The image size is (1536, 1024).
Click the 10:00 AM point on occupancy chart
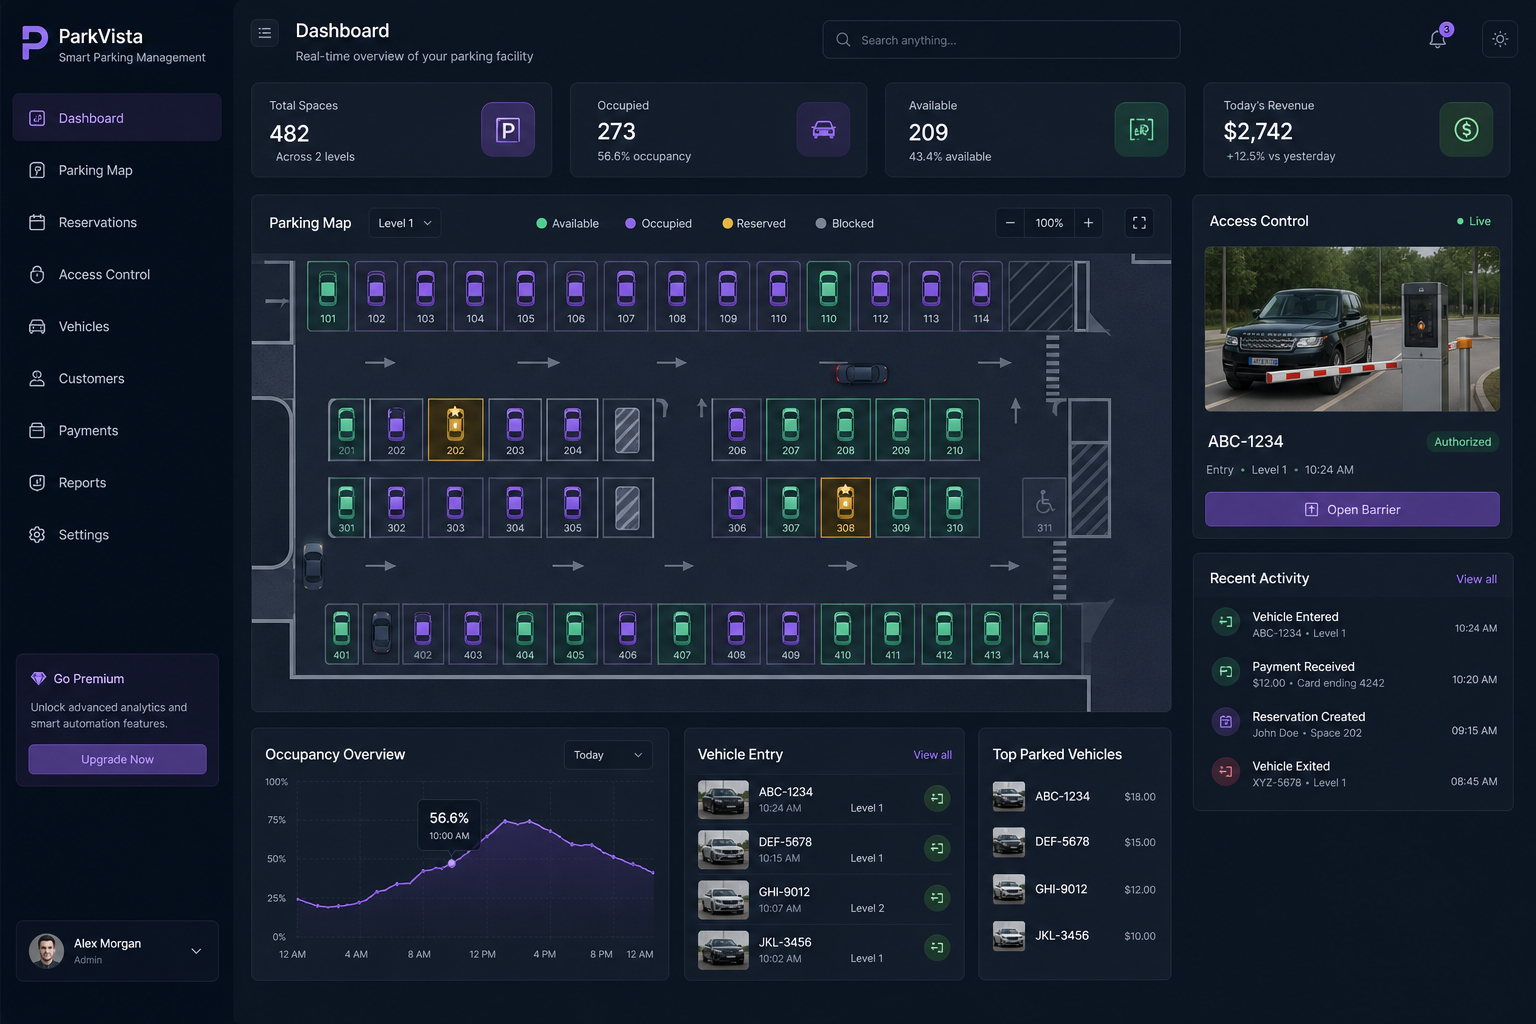[x=451, y=863]
